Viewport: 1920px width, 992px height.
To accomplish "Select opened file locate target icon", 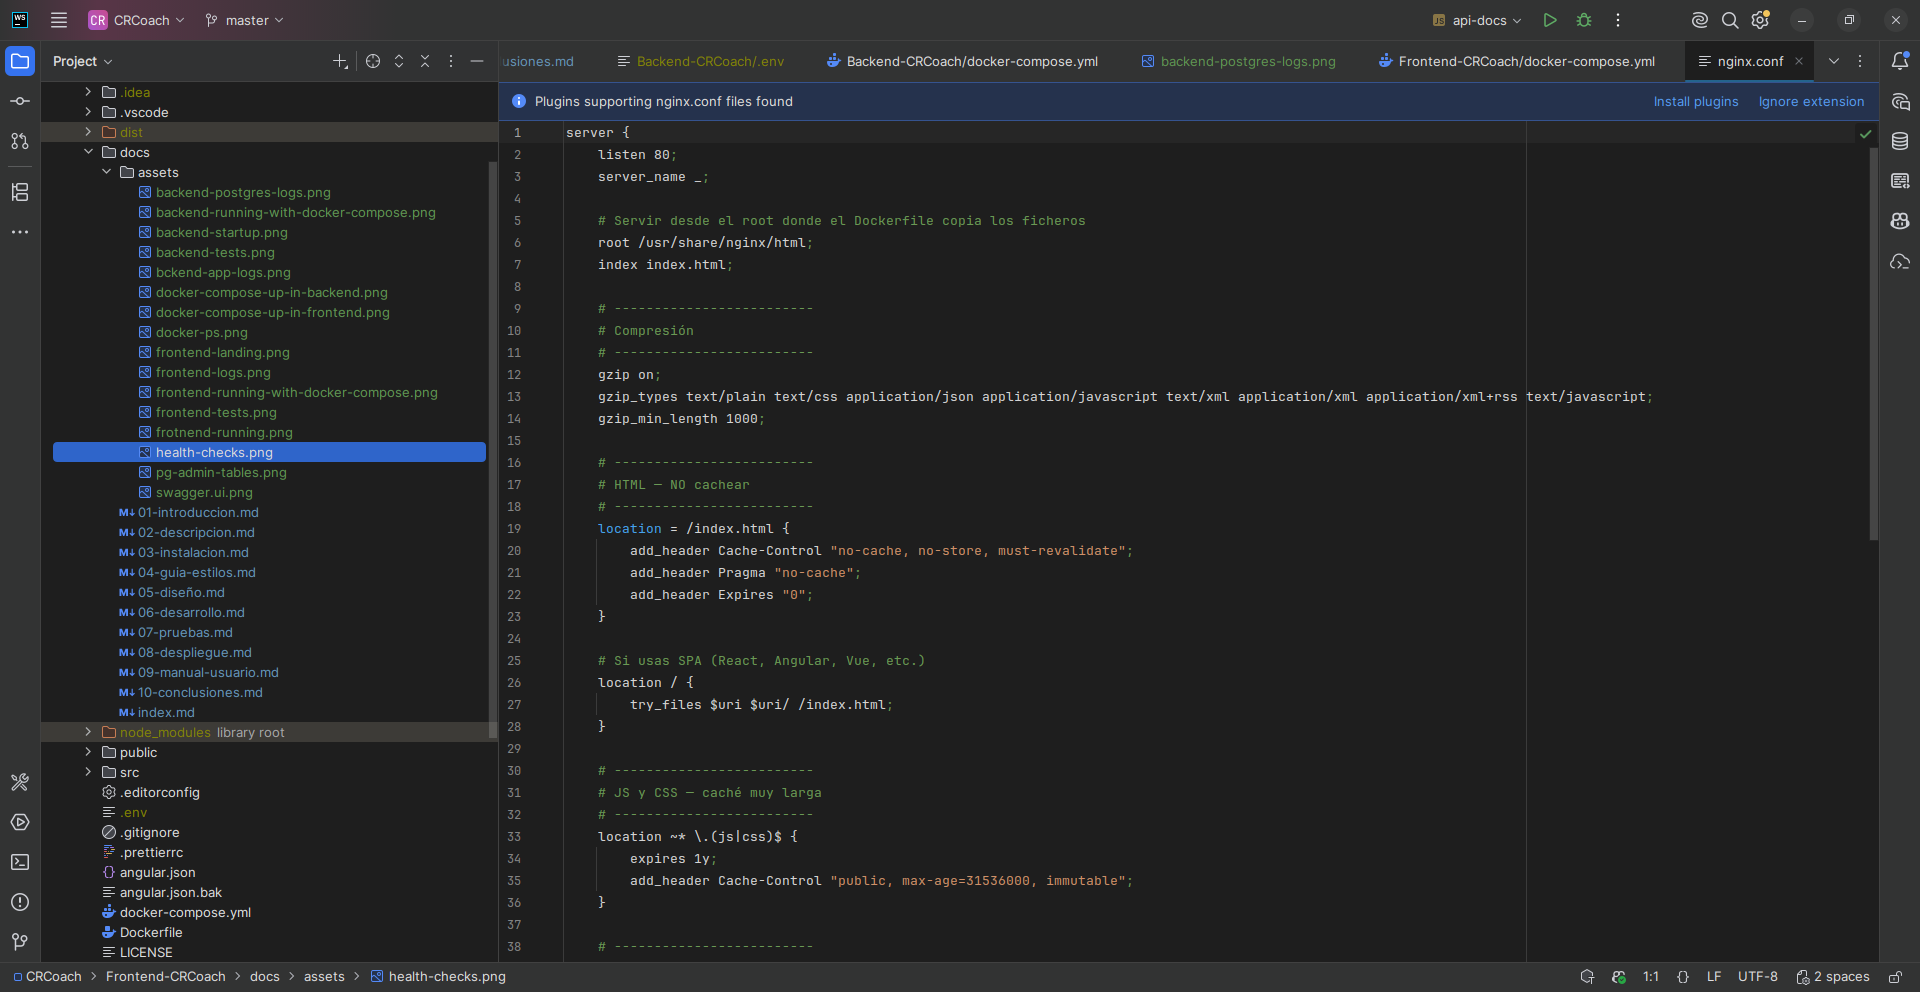I will tap(373, 61).
